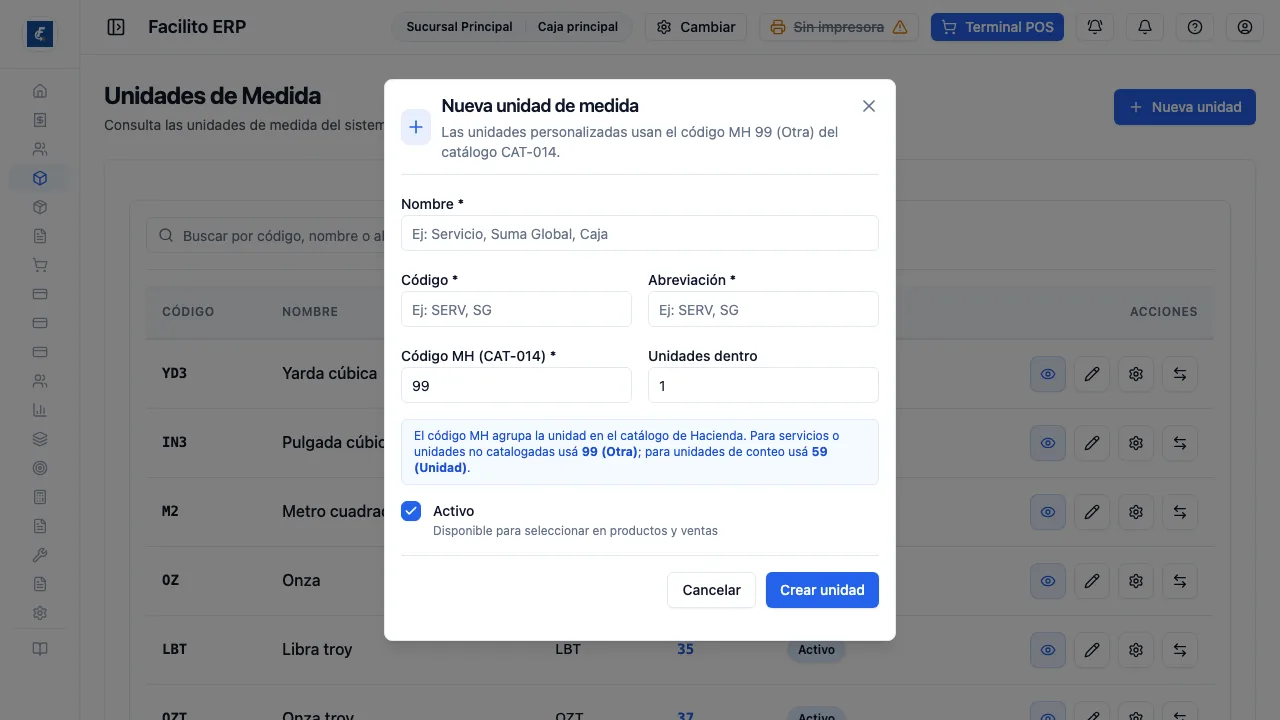Click the Crear unidad button

point(822,590)
